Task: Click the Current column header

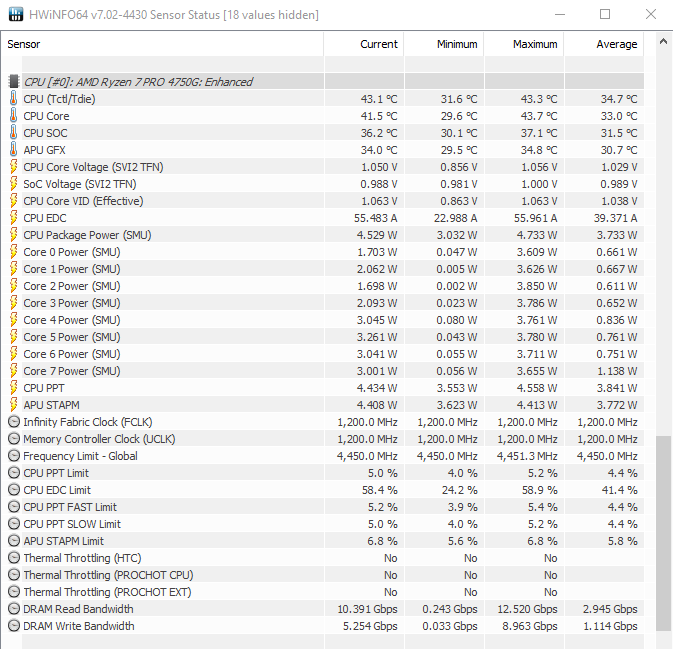Action: pyautogui.click(x=364, y=44)
